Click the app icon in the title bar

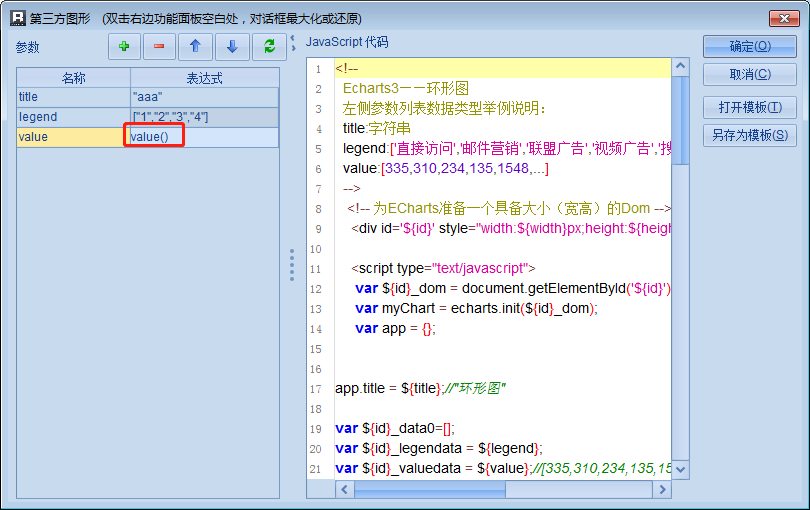[17, 18]
